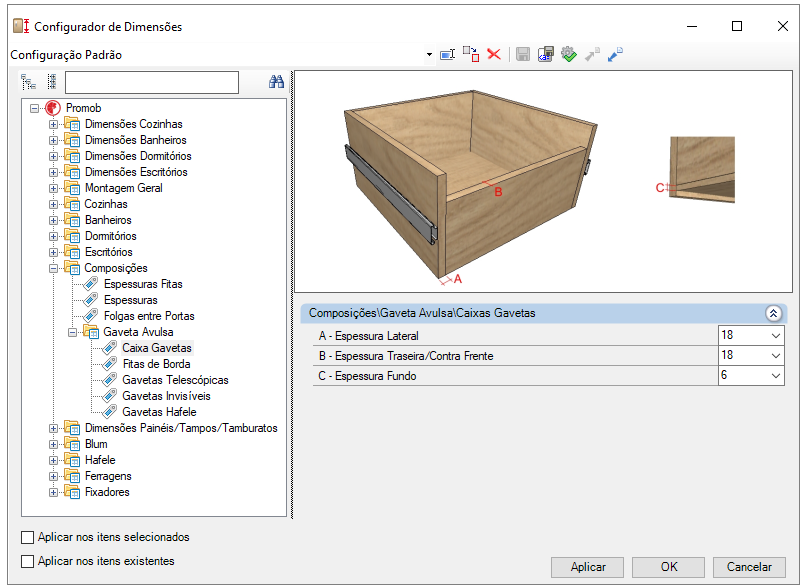Click the Ferragens folder icon
The height and width of the screenshot is (588, 809).
[72, 476]
